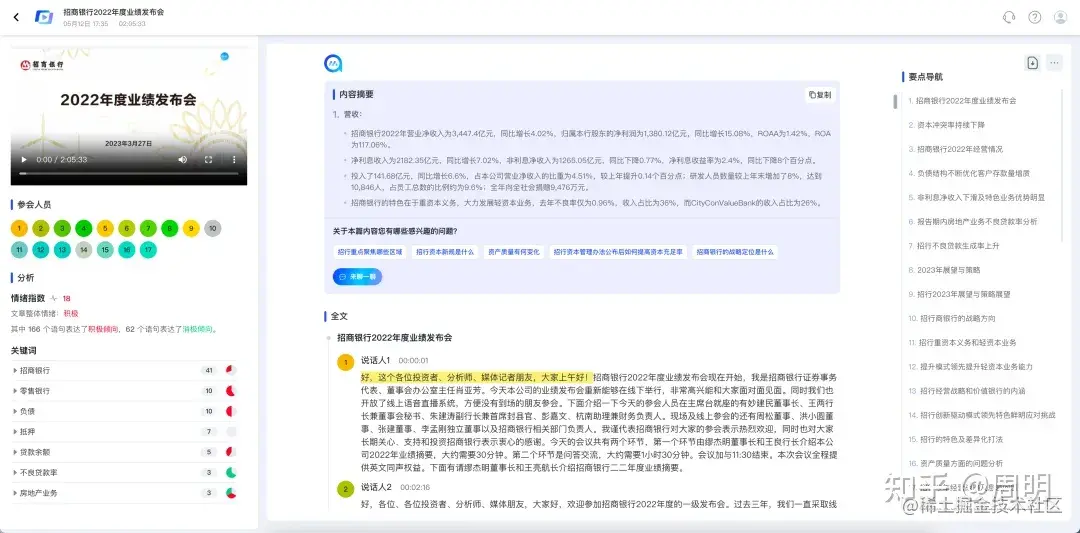Screen dimensions: 1080x533
Task: Ask suggested question 招商银行的战略定位是什么
Action: click(735, 252)
